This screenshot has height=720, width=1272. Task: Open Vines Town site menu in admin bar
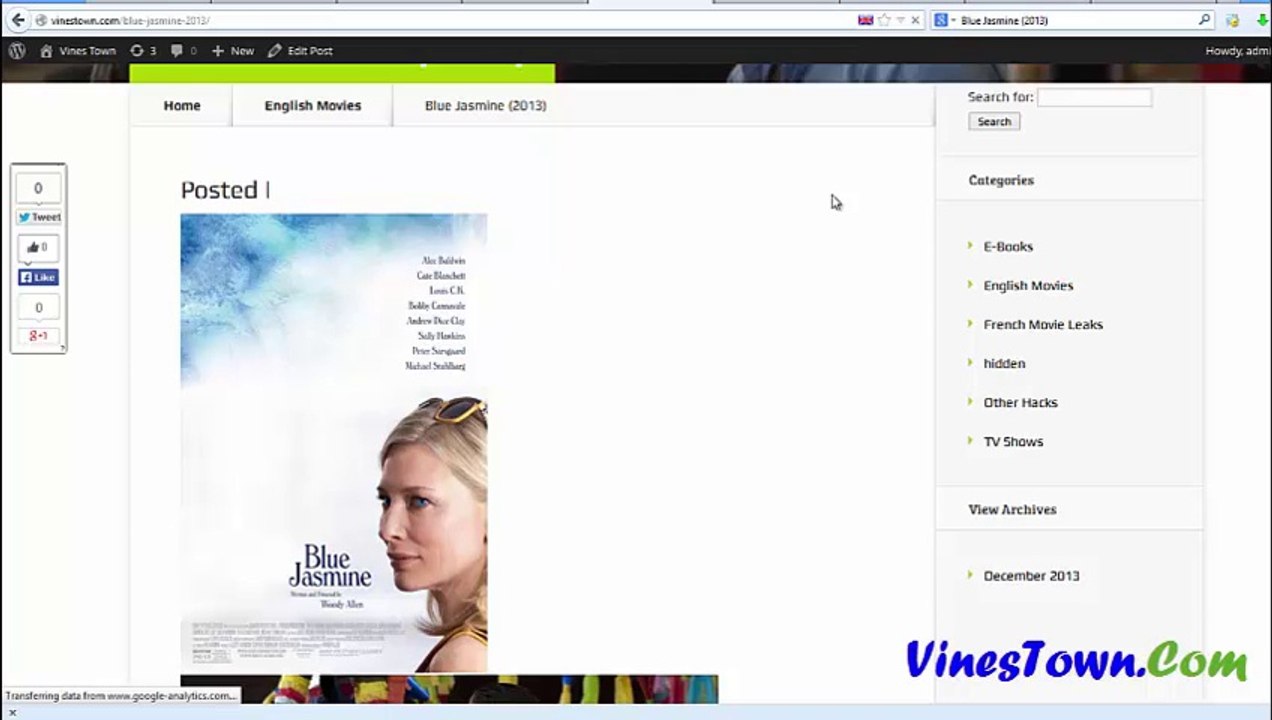pos(78,50)
